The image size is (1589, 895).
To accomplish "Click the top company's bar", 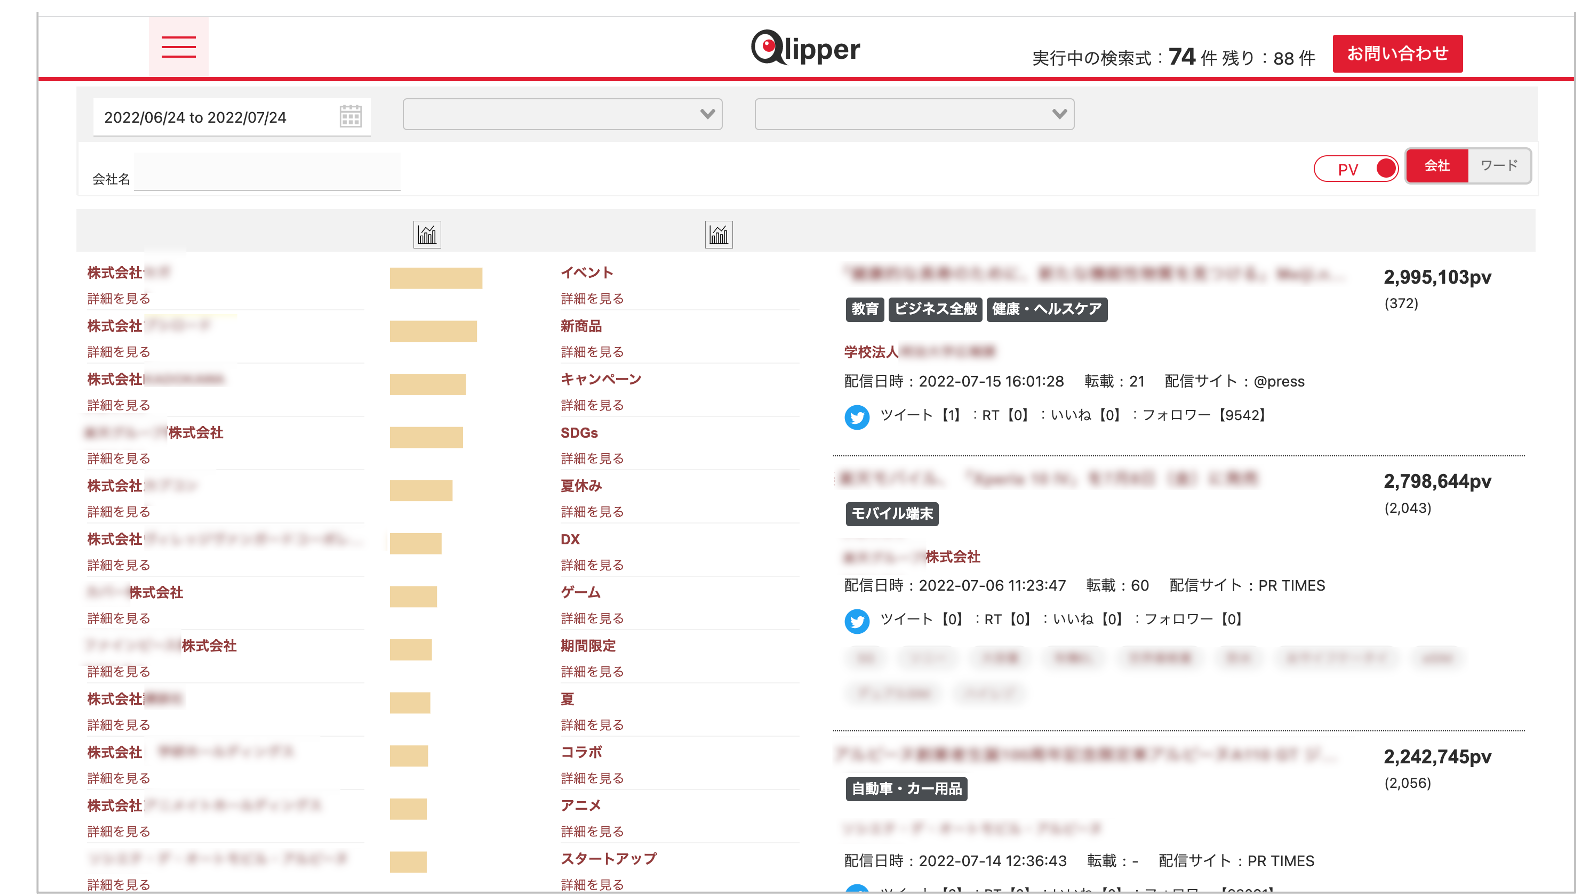I will click(436, 278).
